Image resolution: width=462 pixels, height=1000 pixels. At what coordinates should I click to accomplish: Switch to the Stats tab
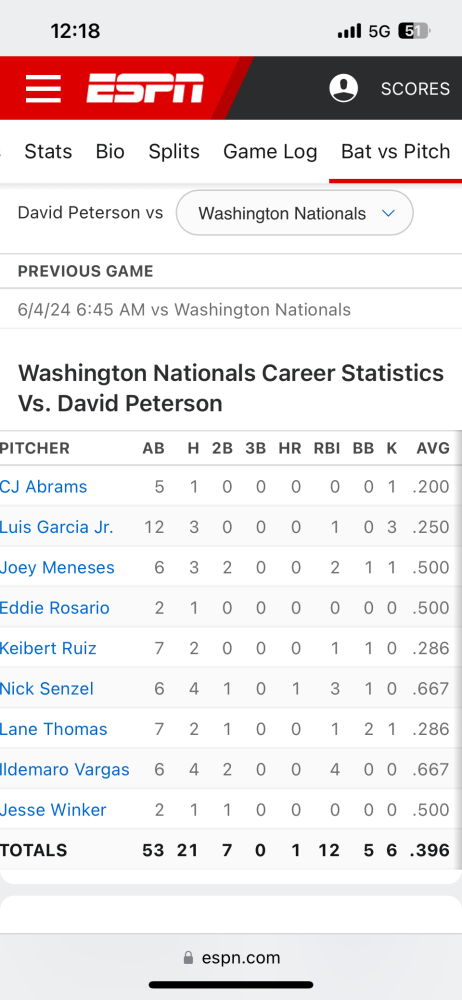48,152
